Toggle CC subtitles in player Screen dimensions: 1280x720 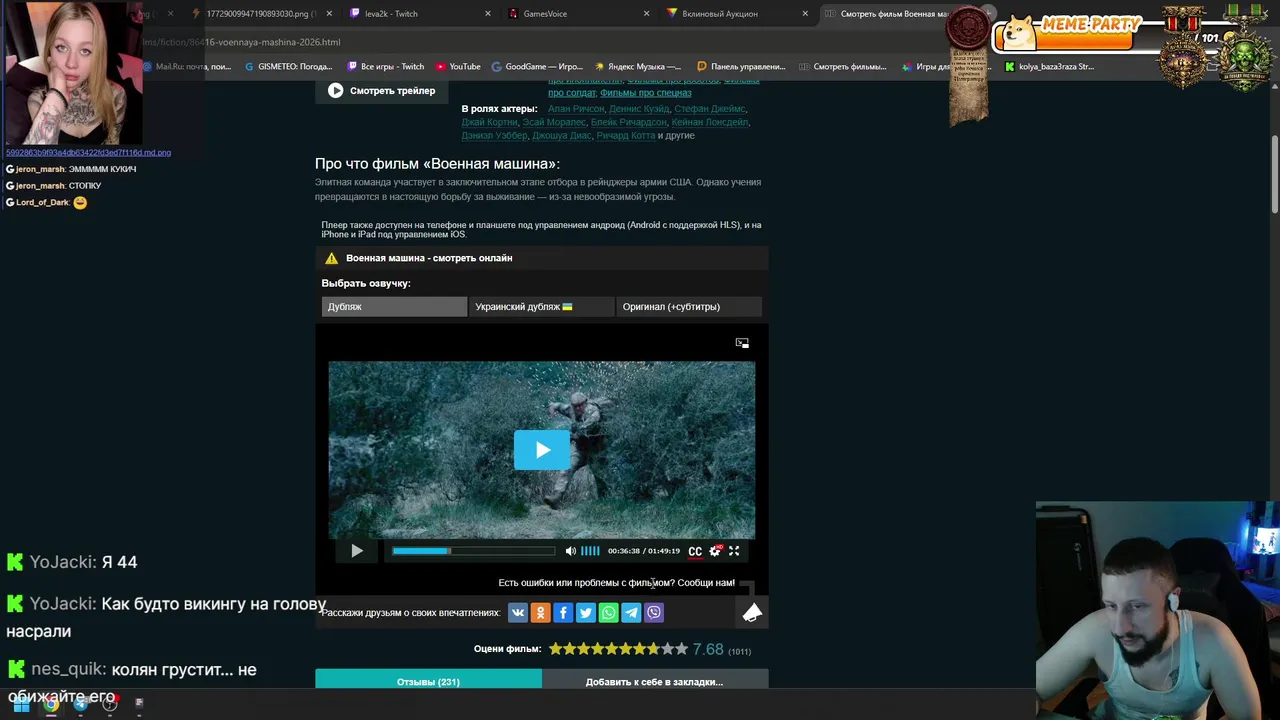[x=695, y=551]
